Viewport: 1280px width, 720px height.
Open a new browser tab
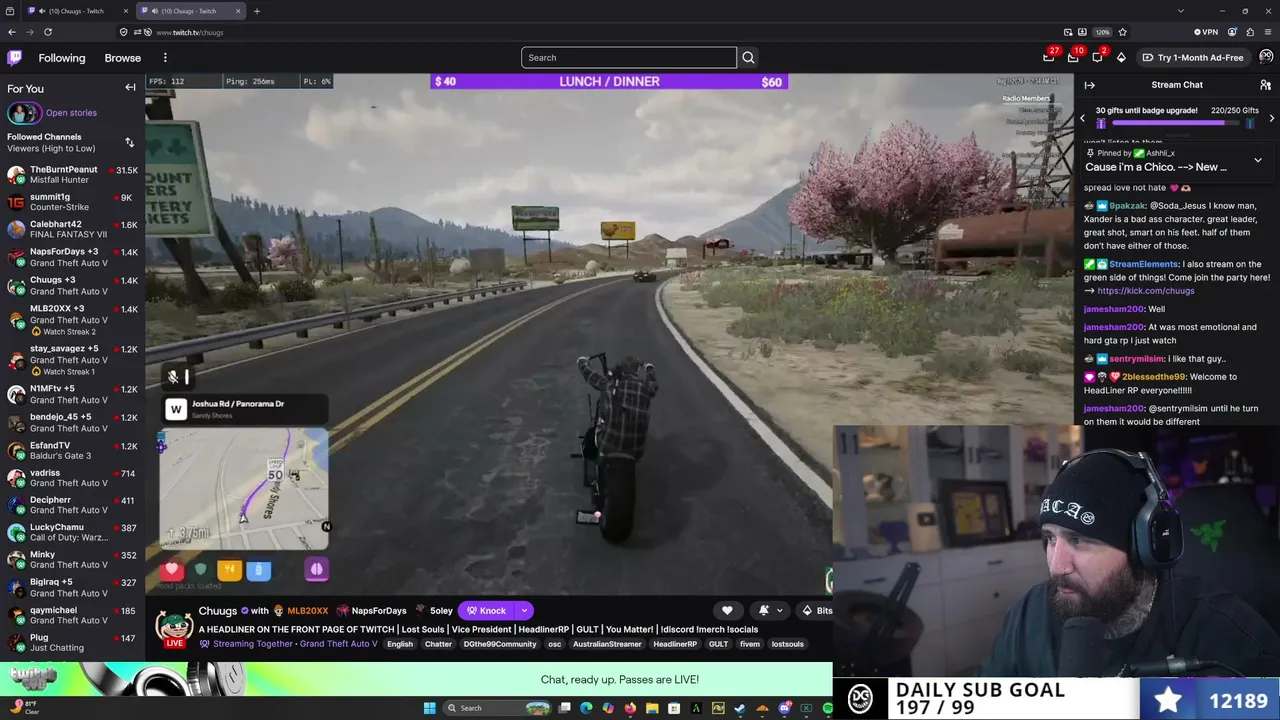(257, 11)
